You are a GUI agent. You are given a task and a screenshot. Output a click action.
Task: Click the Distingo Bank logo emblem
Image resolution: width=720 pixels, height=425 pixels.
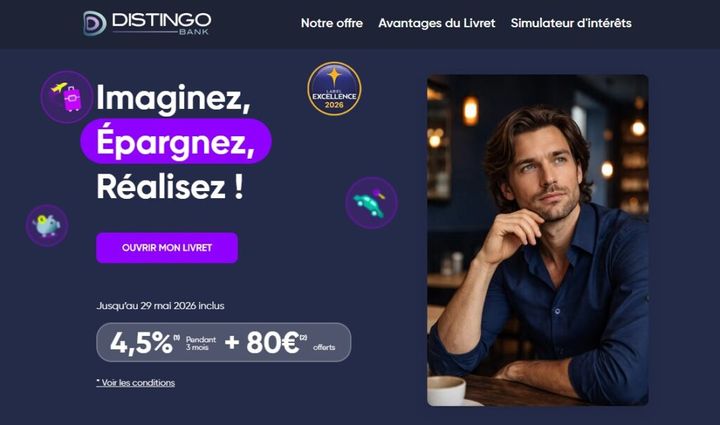click(x=94, y=23)
